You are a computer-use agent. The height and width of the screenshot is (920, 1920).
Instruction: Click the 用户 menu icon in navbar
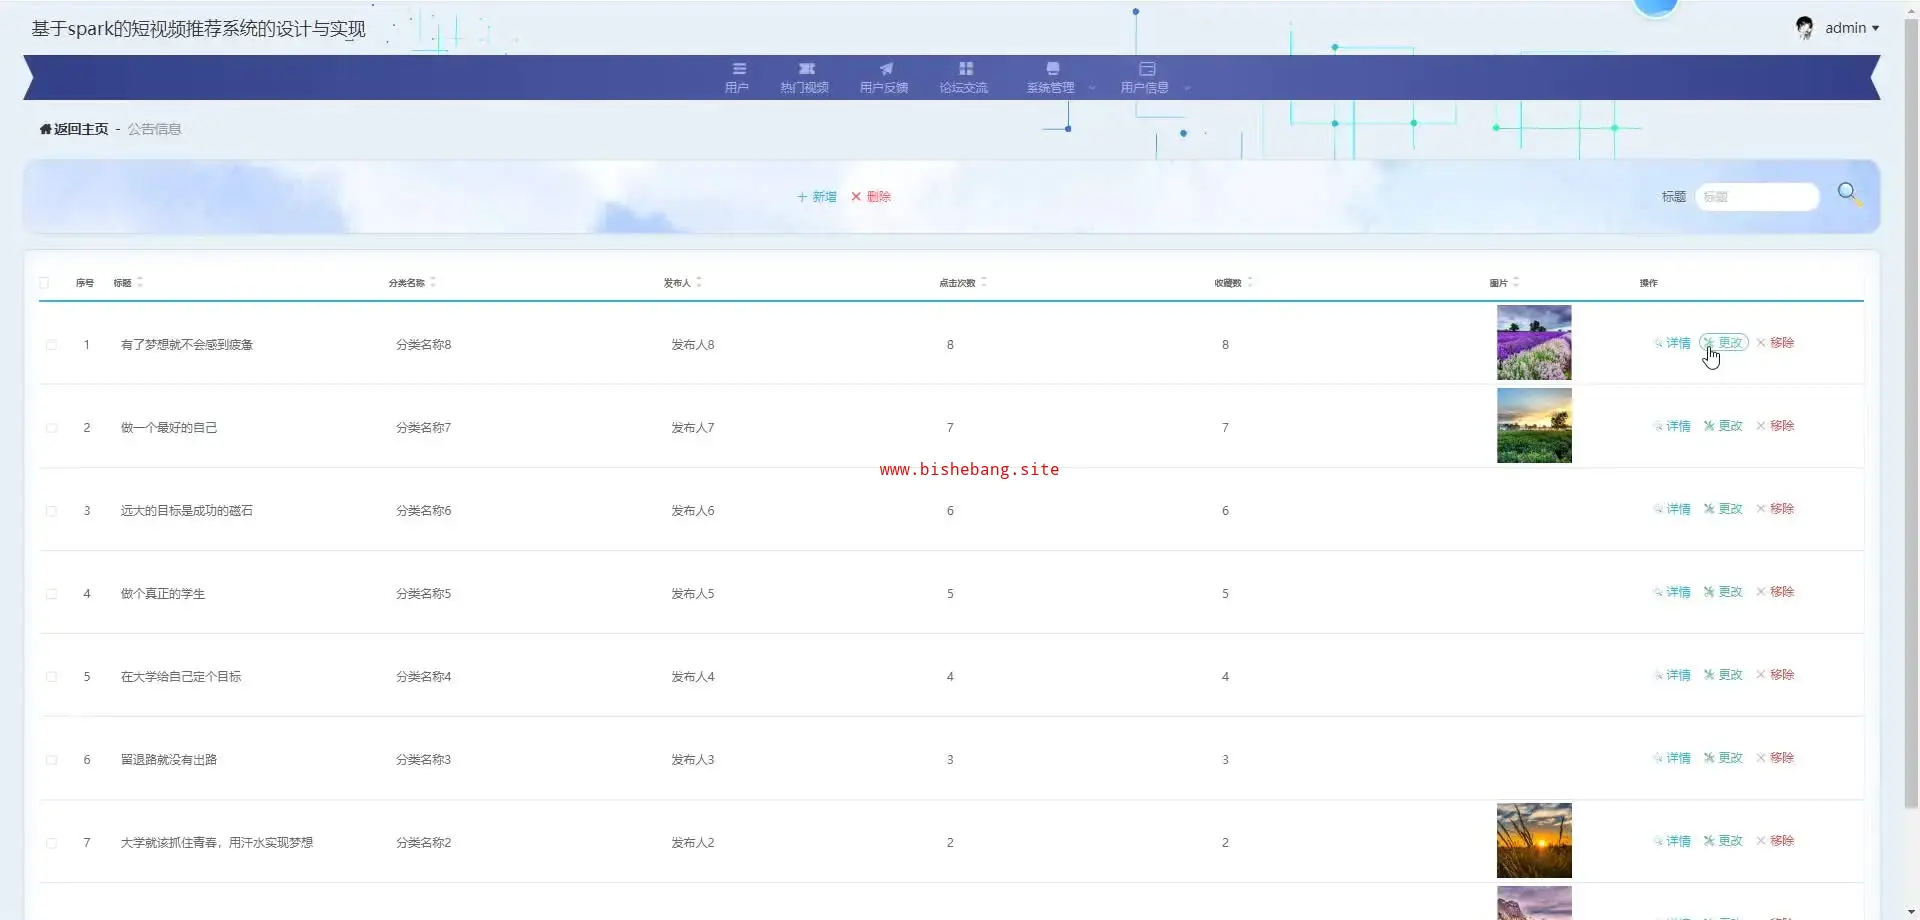point(739,69)
